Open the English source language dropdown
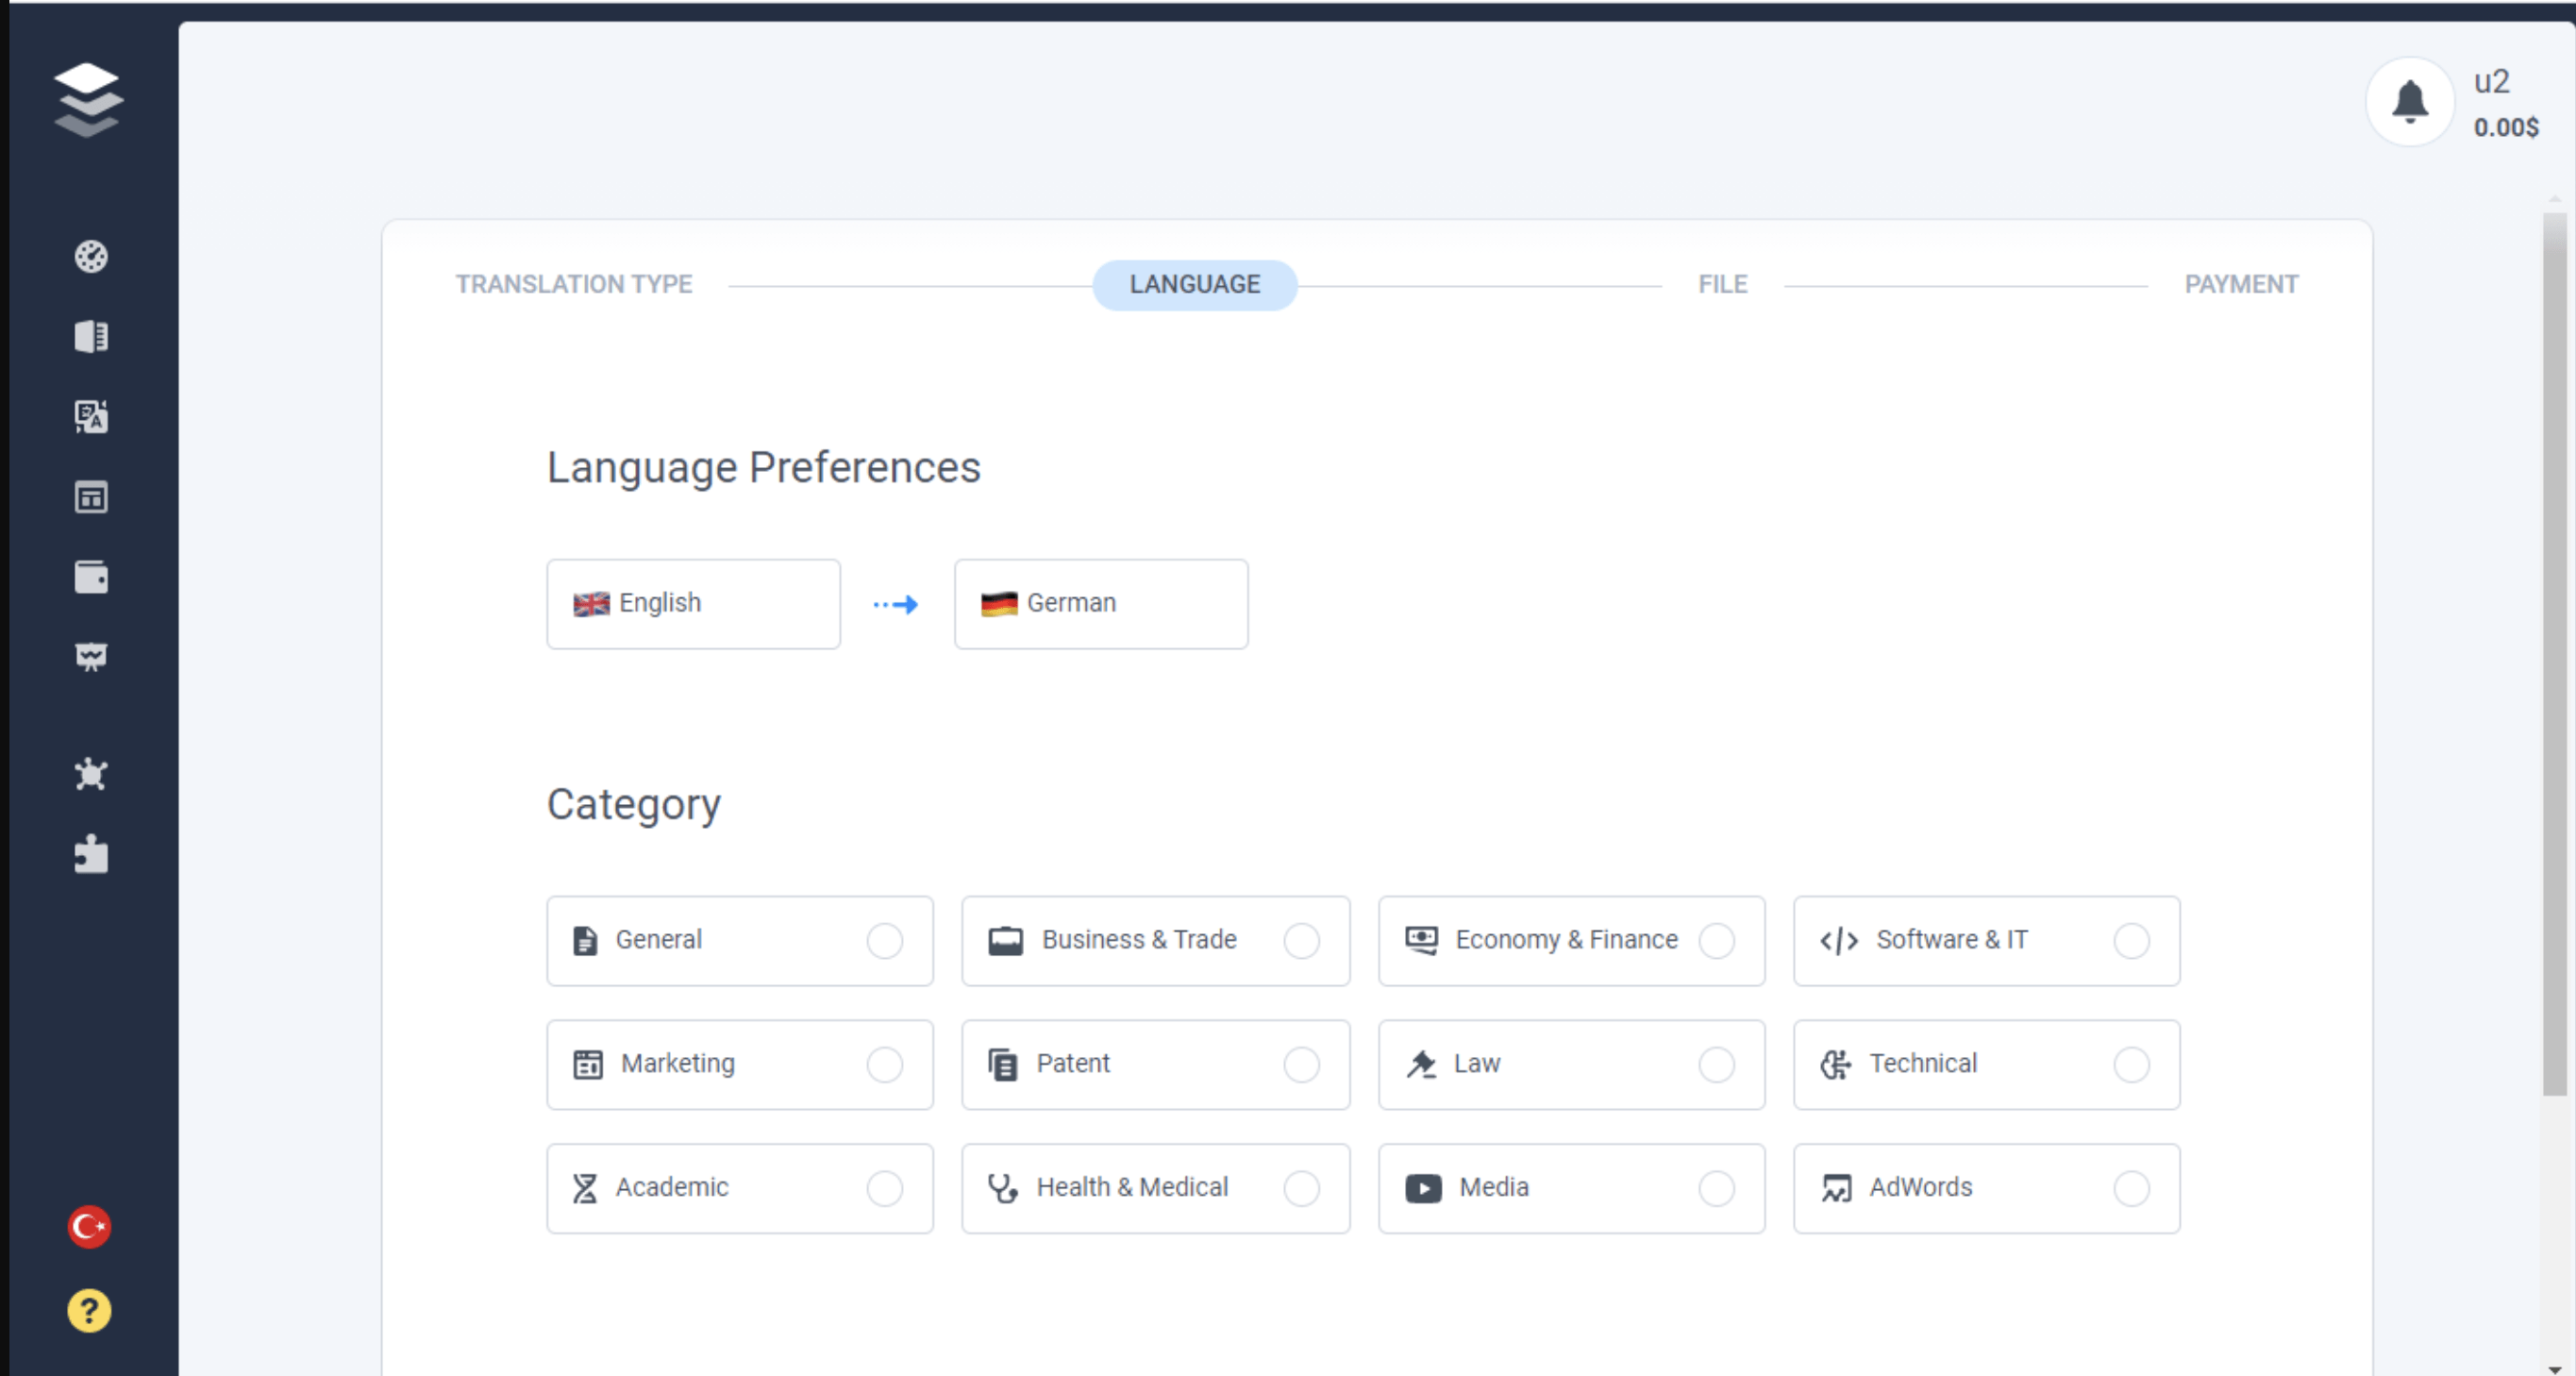This screenshot has width=2576, height=1376. click(693, 603)
